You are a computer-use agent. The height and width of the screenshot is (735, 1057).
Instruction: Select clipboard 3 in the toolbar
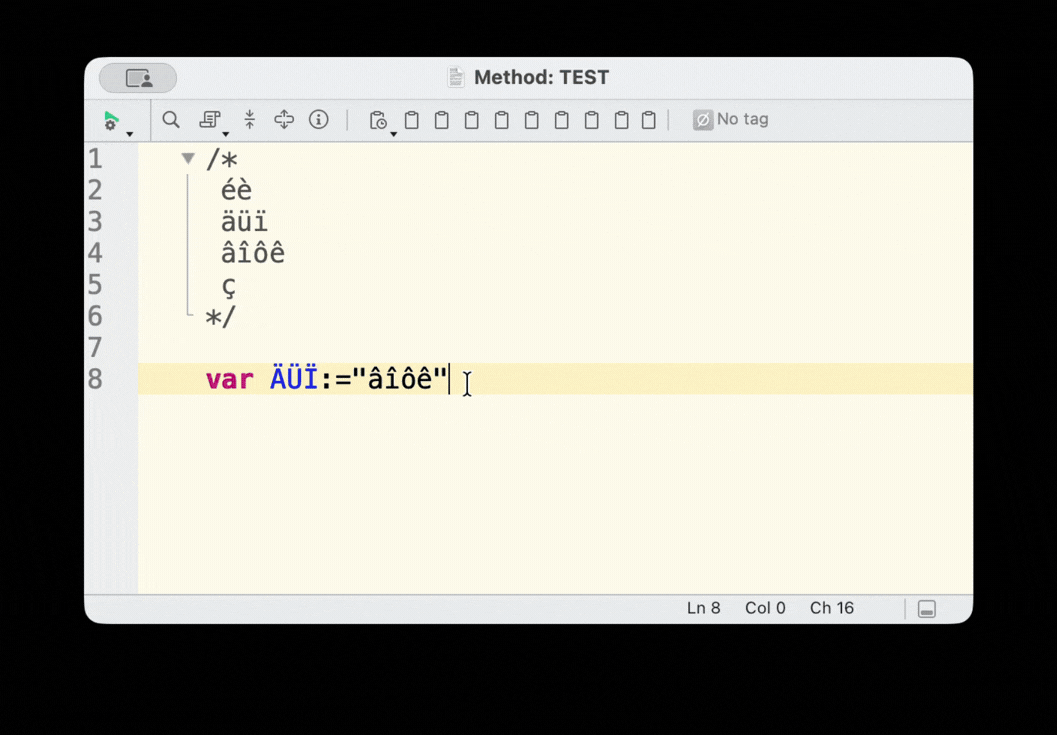(x=472, y=121)
